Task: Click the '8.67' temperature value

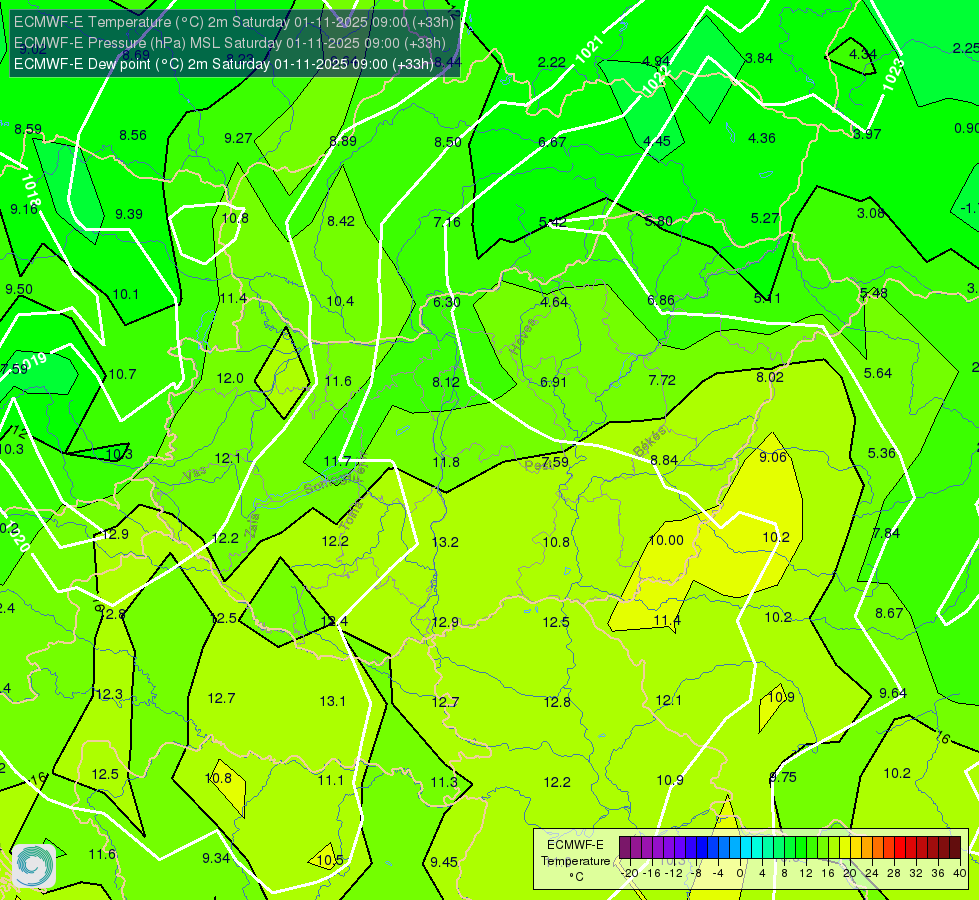Action: pyautogui.click(x=889, y=613)
